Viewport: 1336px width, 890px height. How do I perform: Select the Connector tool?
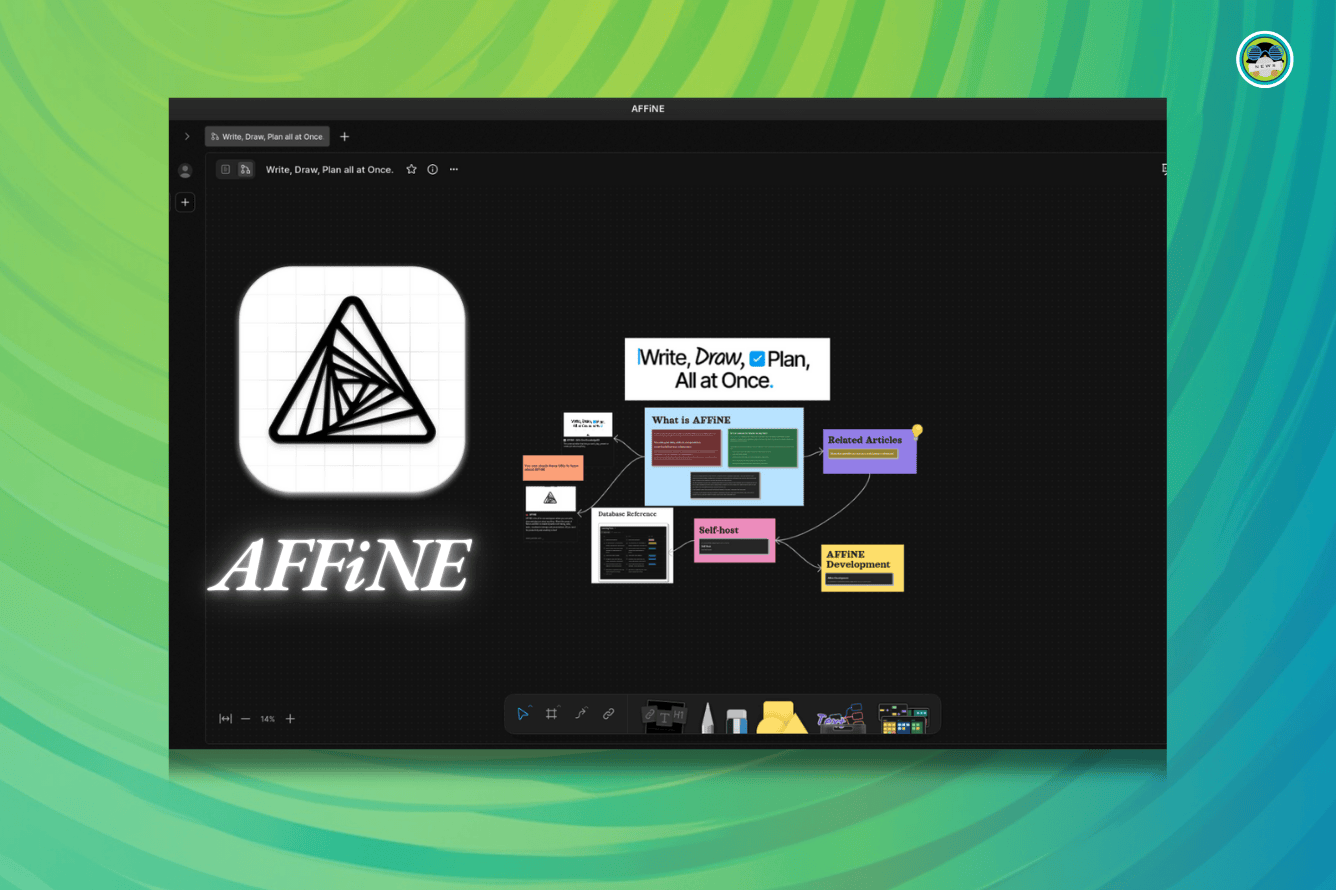(581, 713)
